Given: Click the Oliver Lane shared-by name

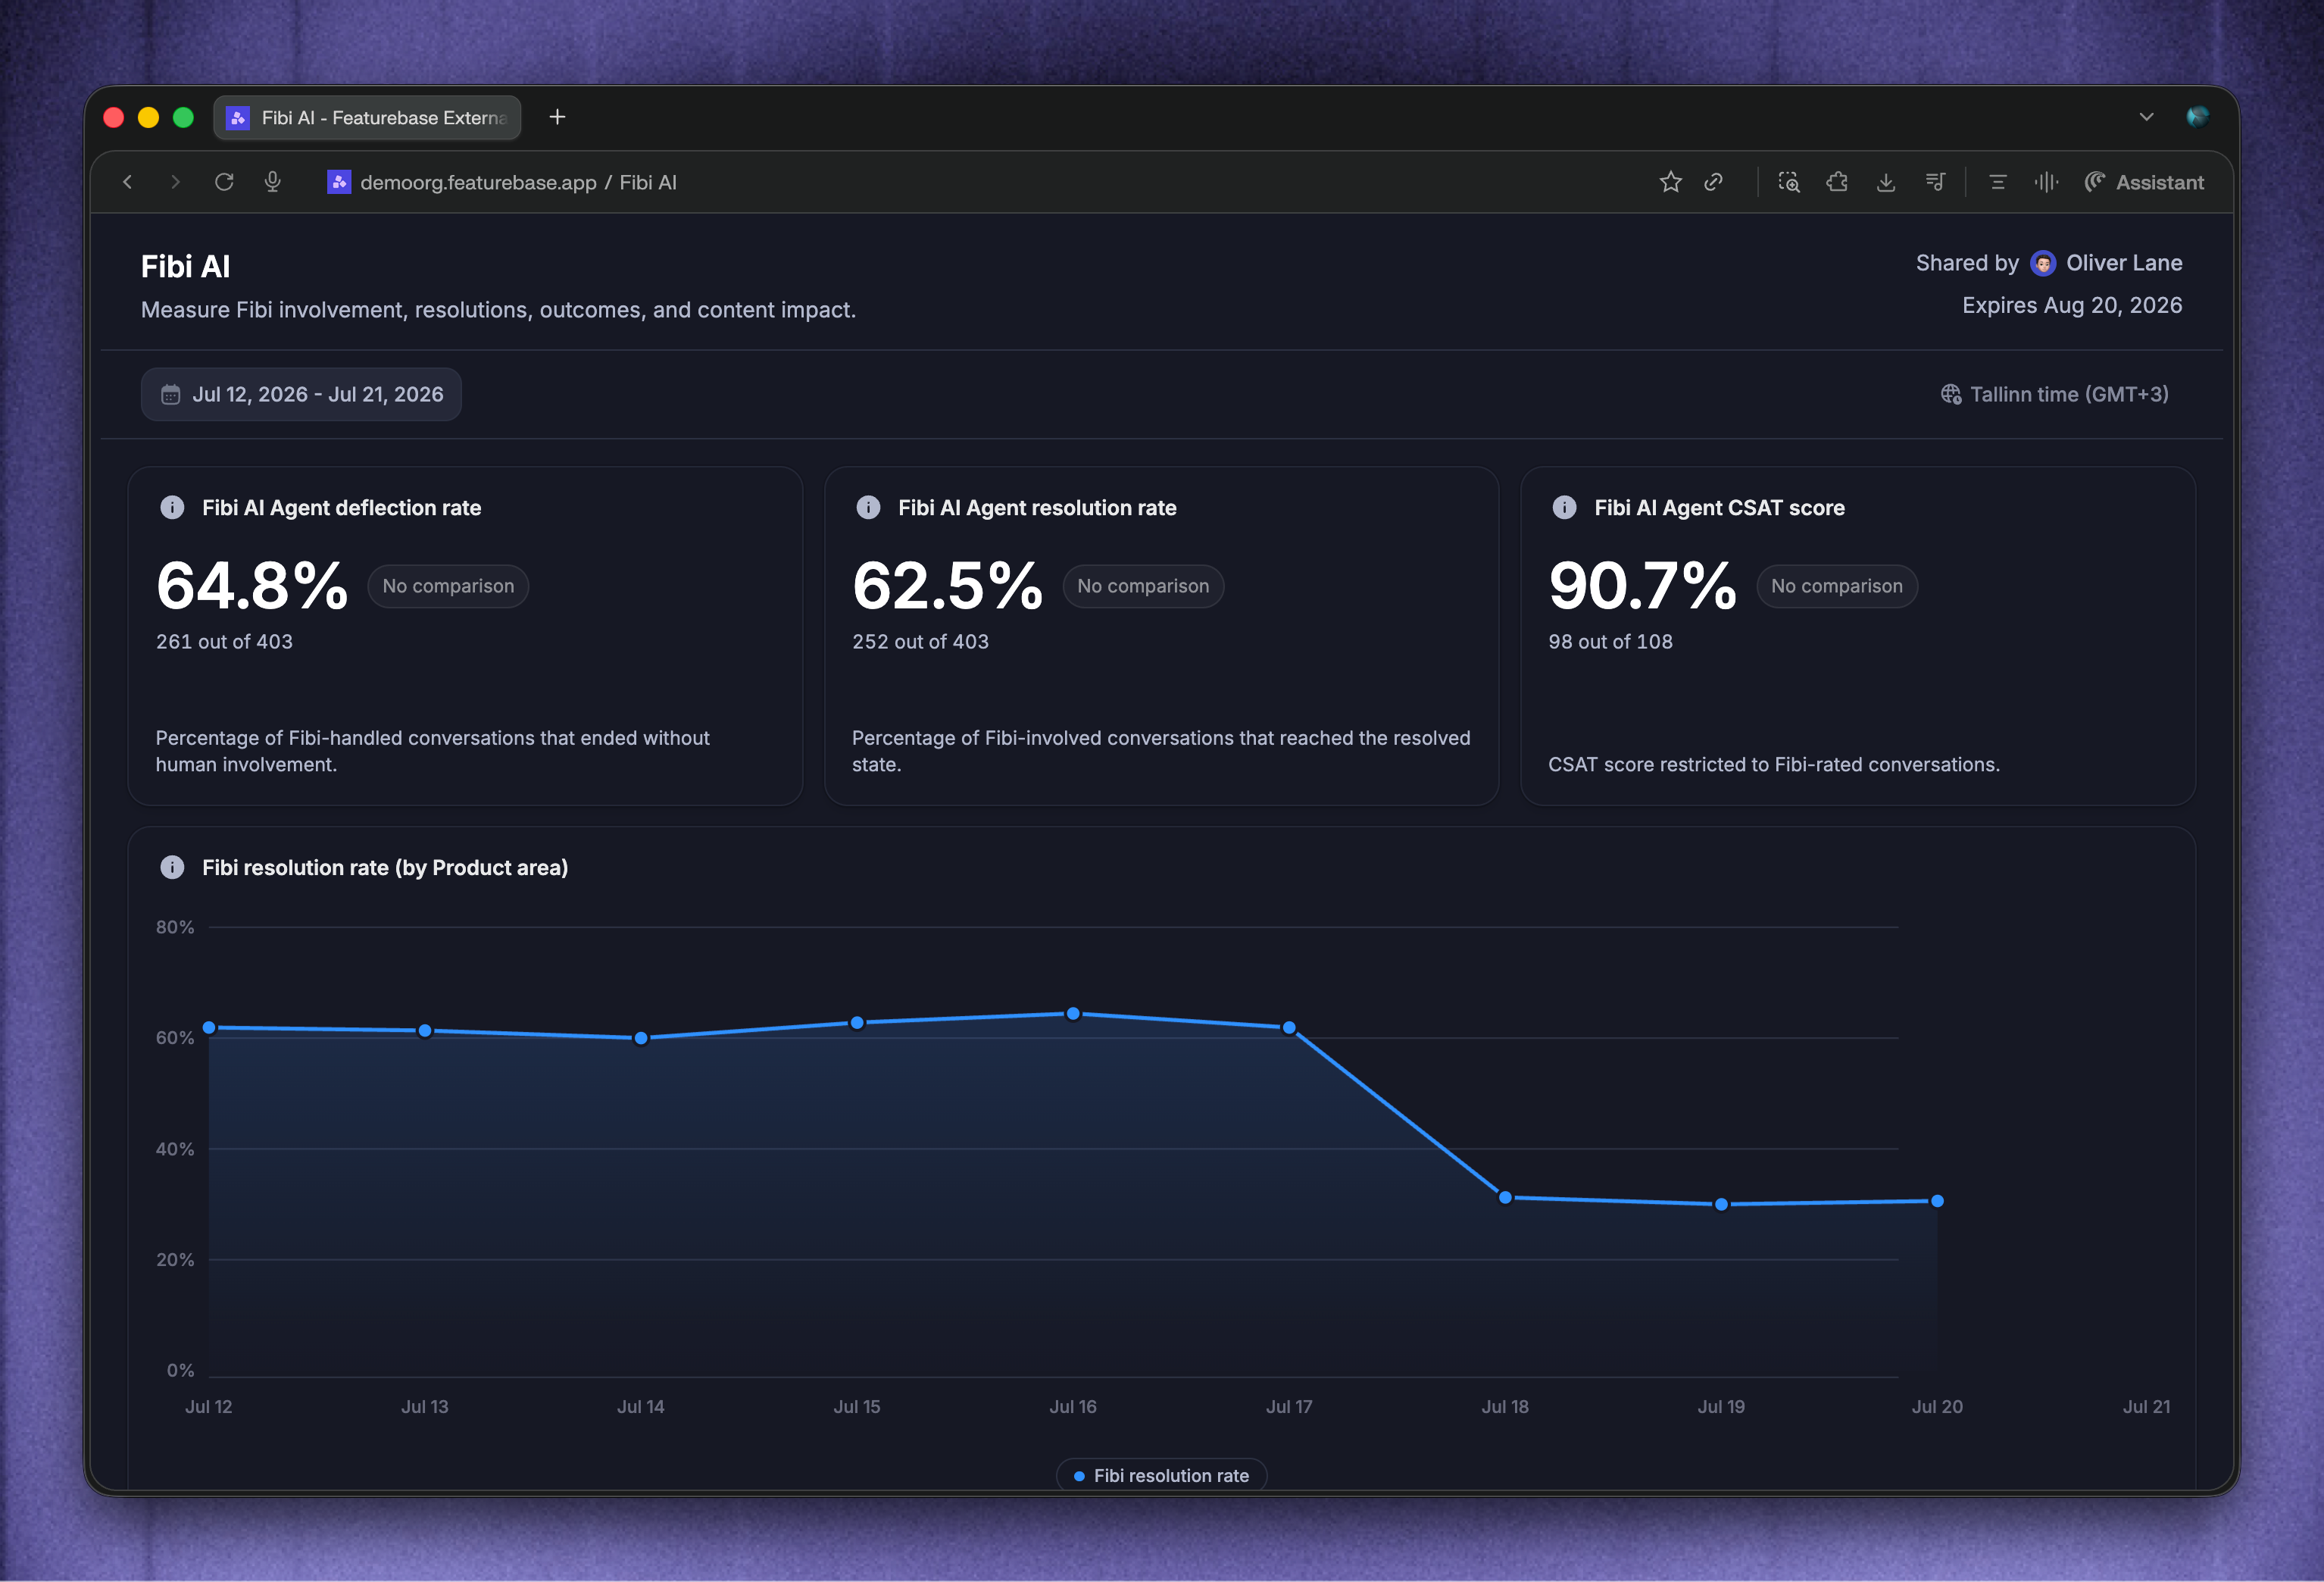Looking at the screenshot, I should click(2124, 263).
